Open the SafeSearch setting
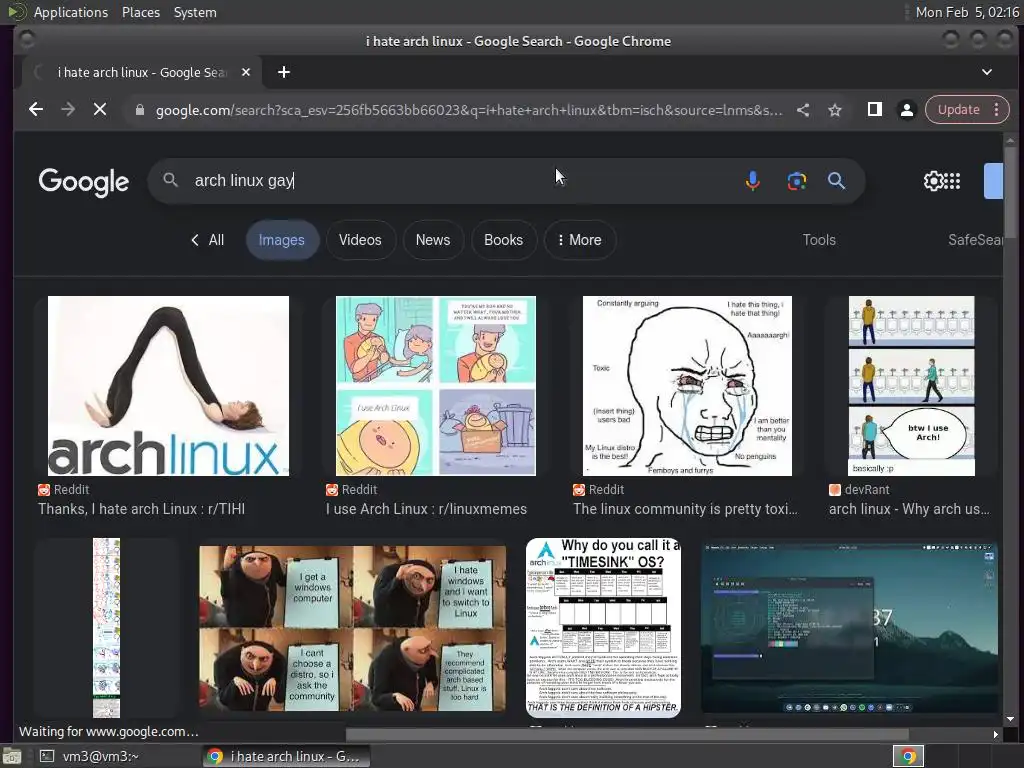Viewport: 1024px width, 768px height. tap(975, 240)
